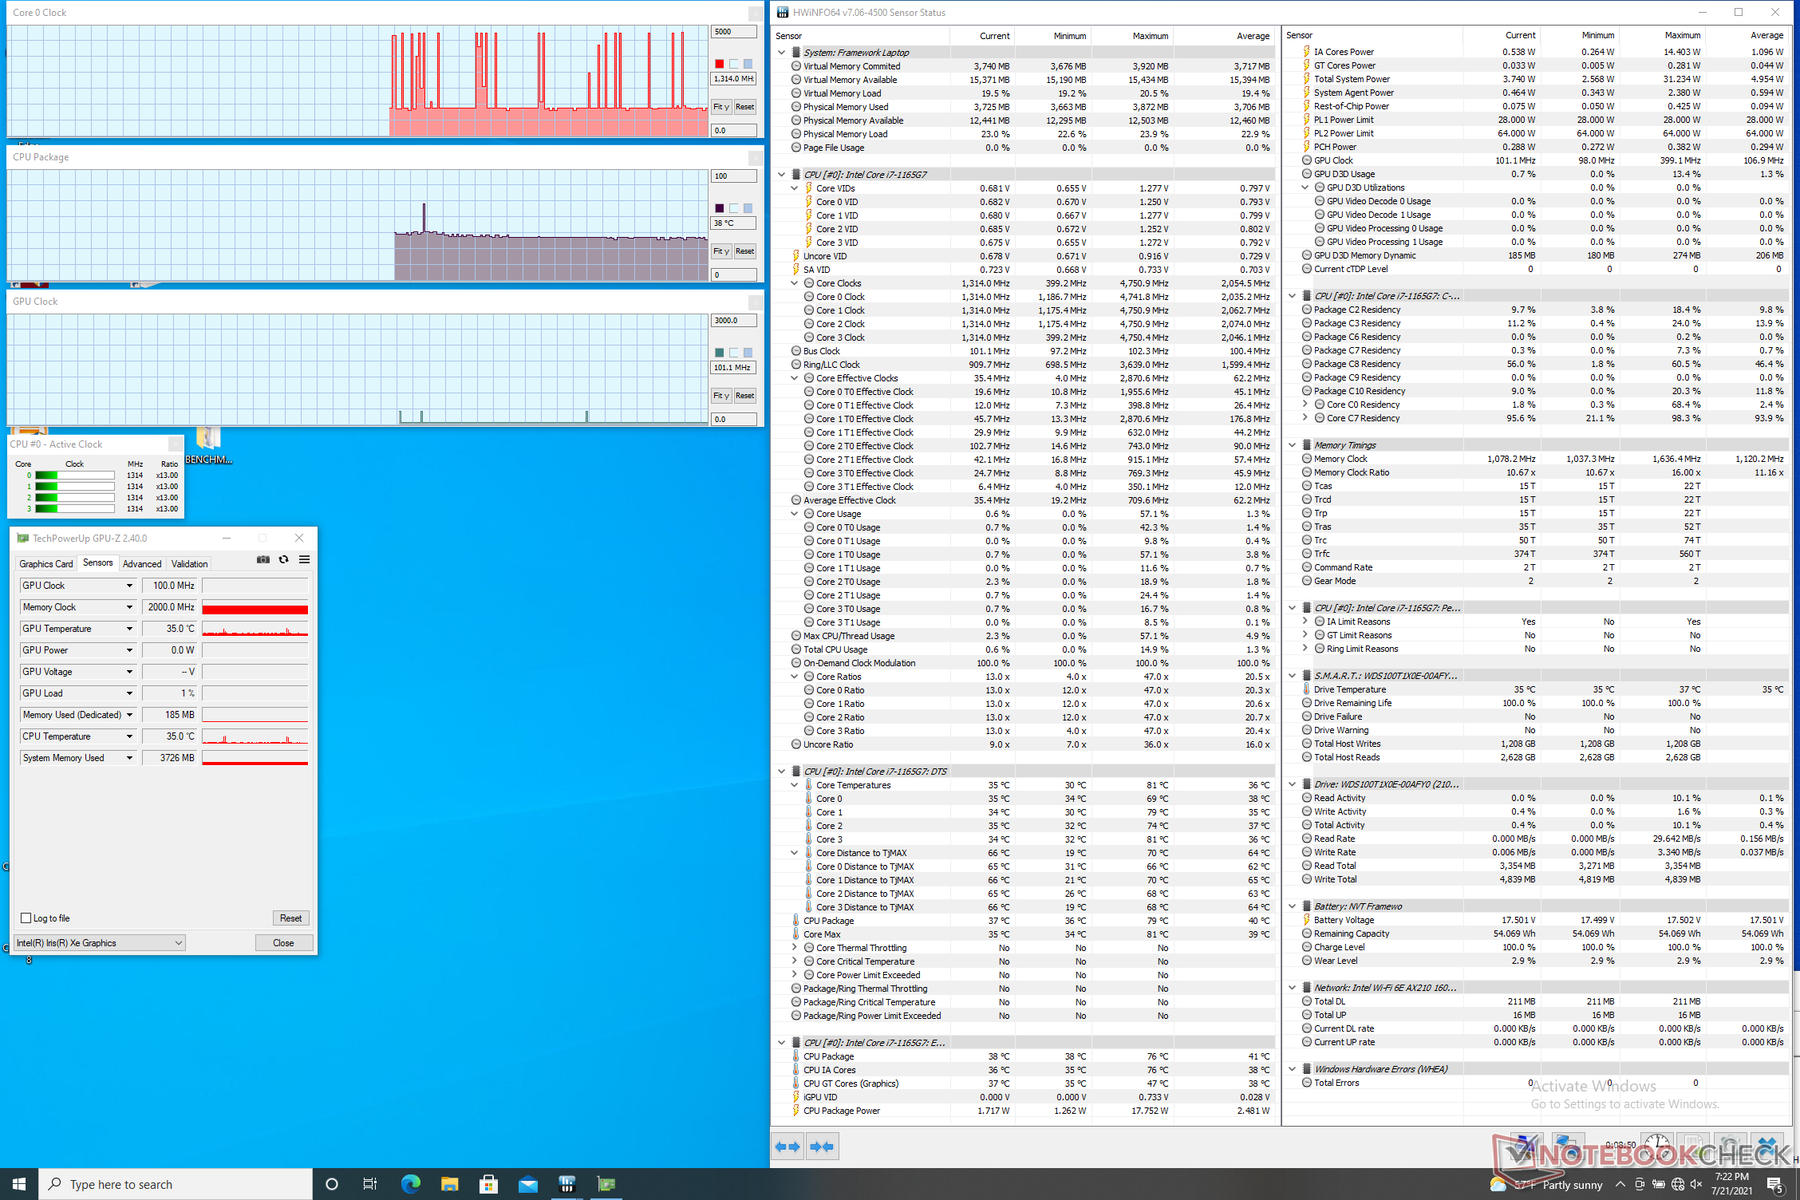Open the GPU Temperature sensor dropdown
Screen dimensions: 1800x1200
(x=129, y=629)
